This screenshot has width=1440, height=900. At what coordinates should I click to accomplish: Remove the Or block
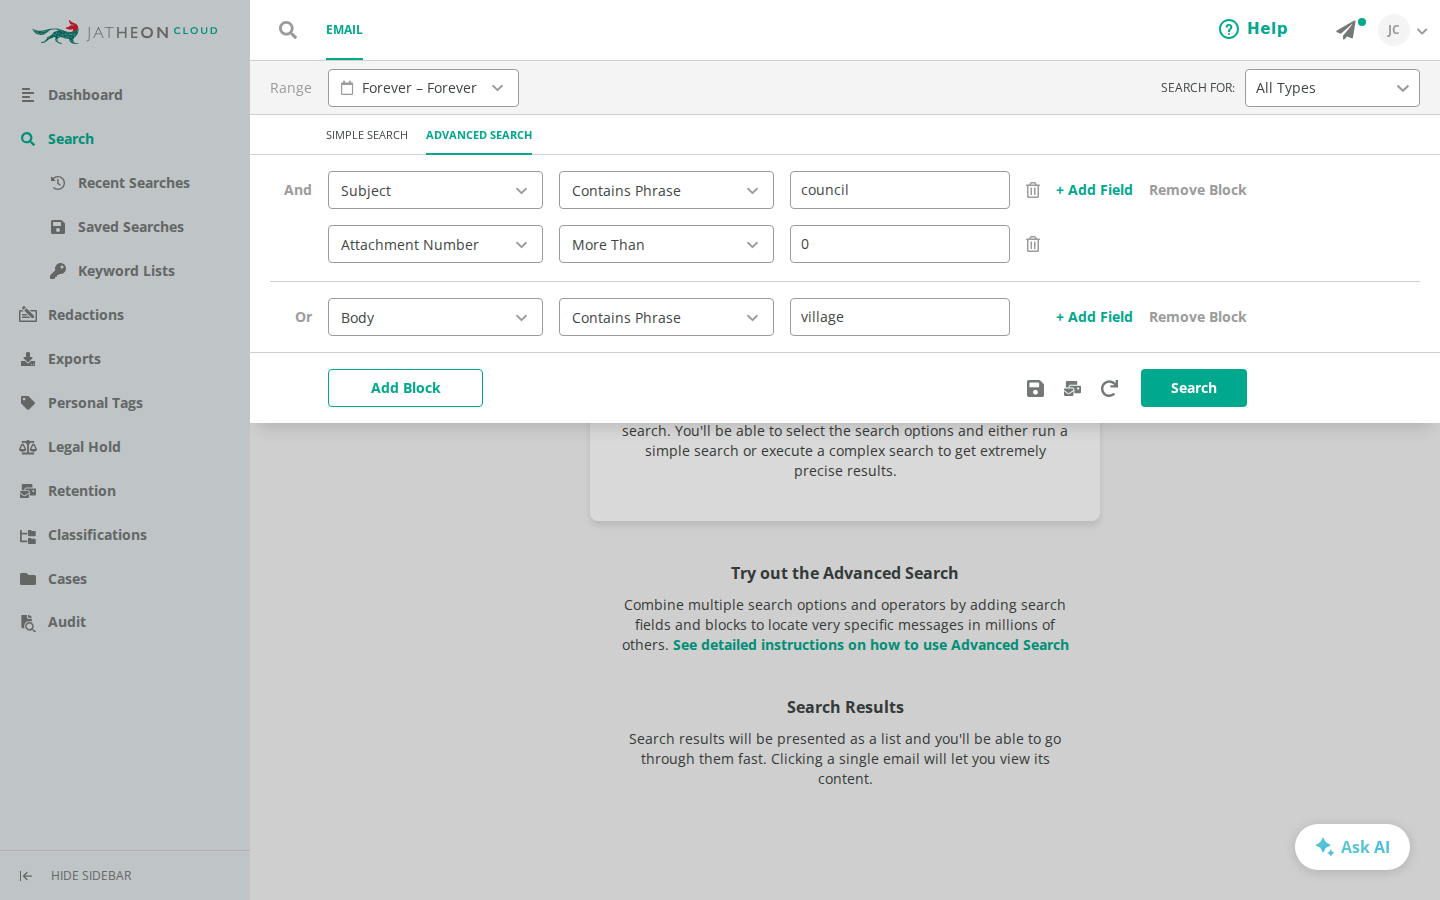1198,317
